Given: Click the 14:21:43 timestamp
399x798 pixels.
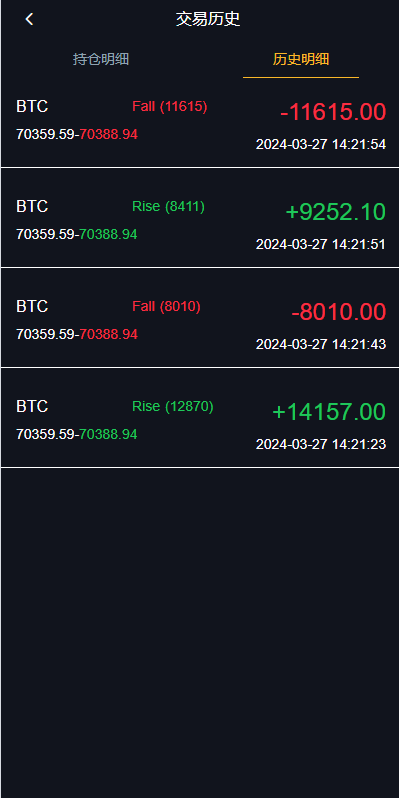Looking at the screenshot, I should pyautogui.click(x=321, y=344).
